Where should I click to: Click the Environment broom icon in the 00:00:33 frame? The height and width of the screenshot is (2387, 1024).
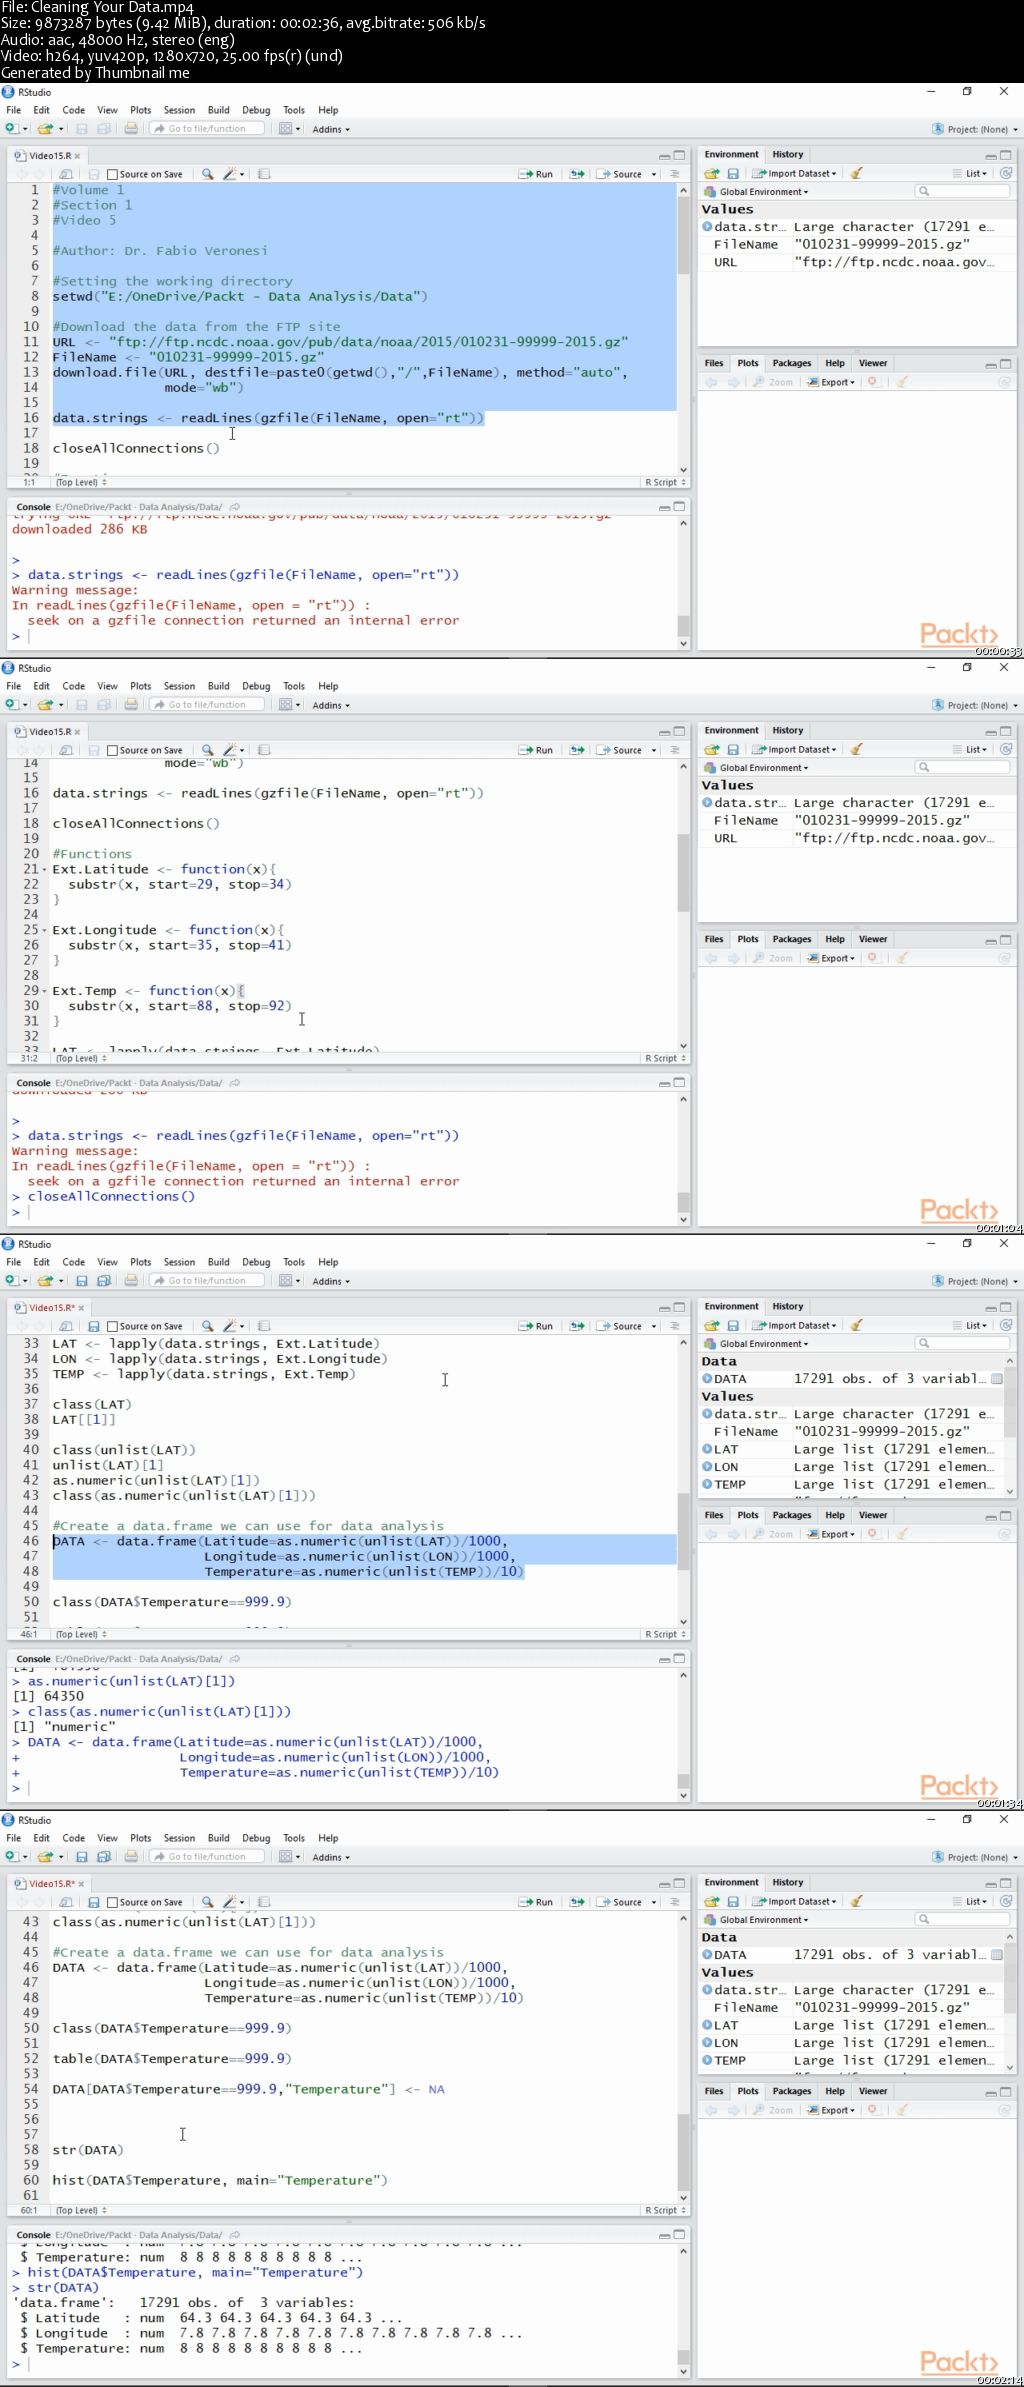(x=857, y=173)
